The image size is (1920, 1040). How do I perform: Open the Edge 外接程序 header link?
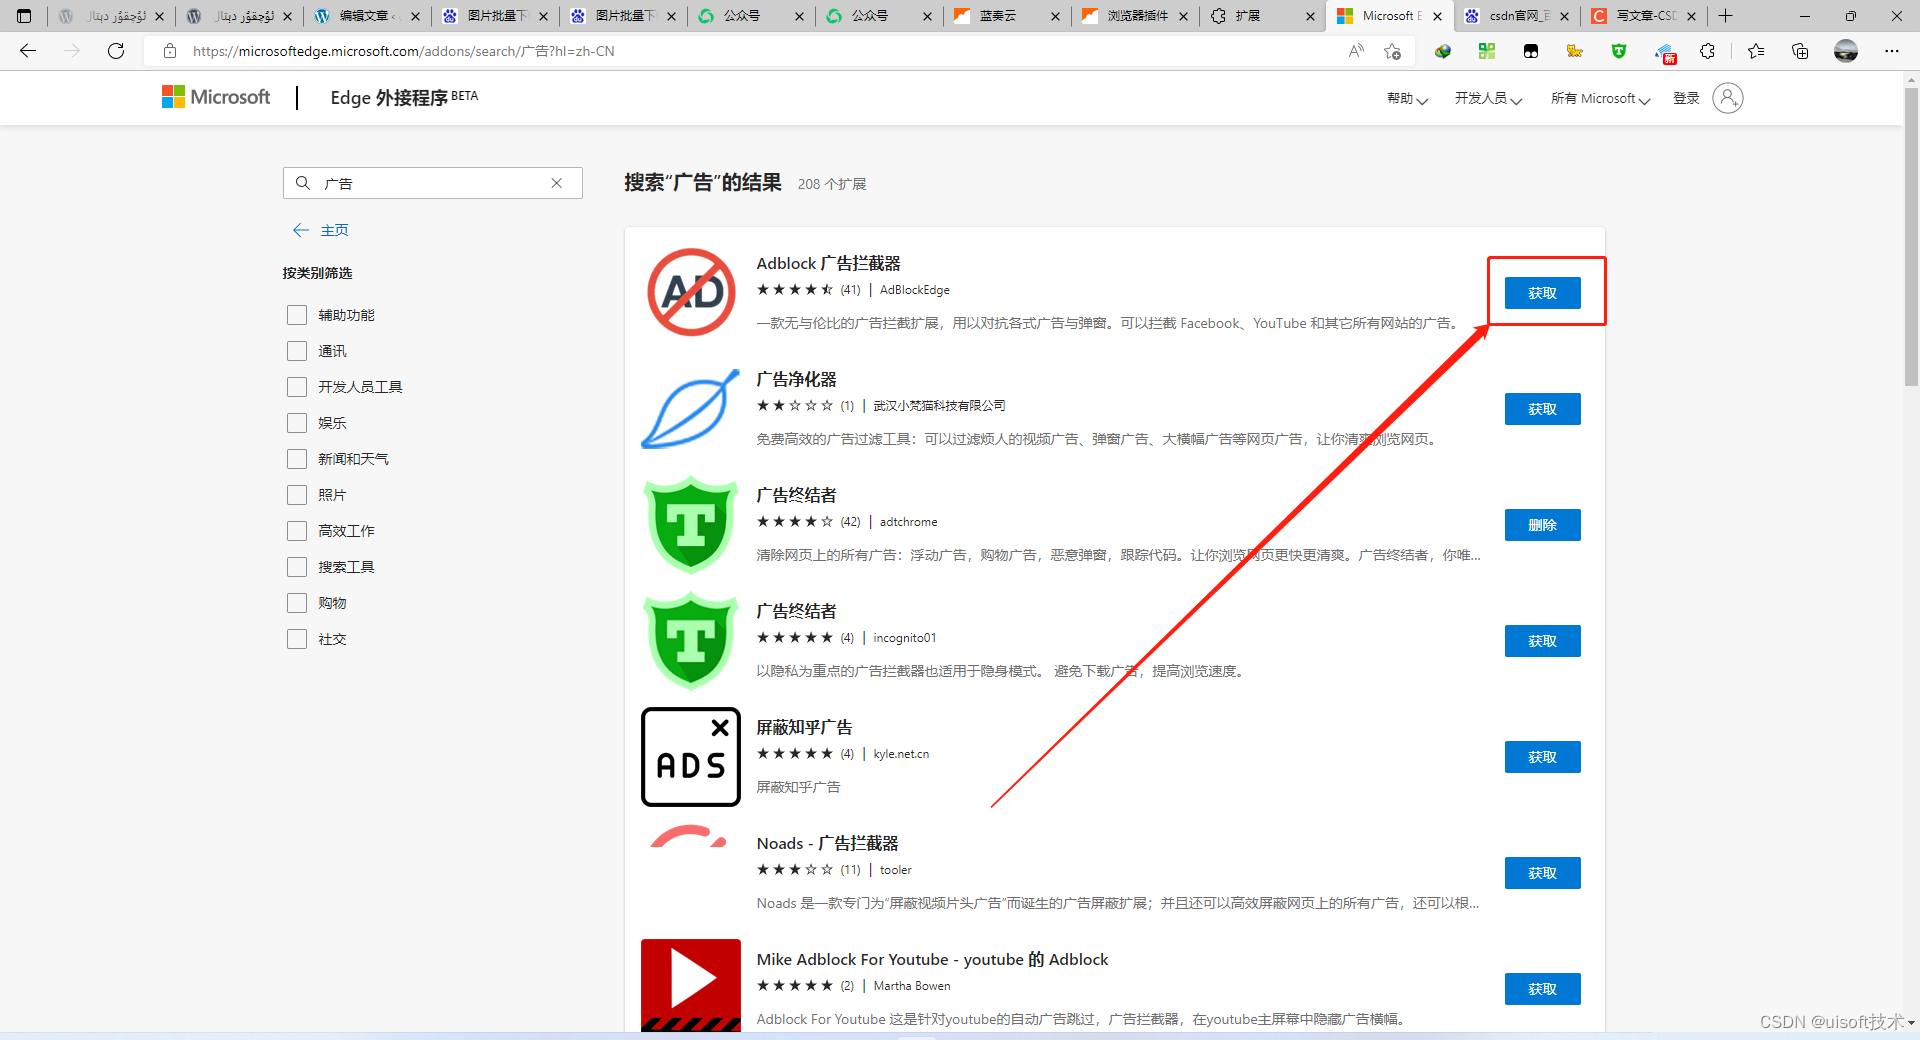(x=404, y=97)
